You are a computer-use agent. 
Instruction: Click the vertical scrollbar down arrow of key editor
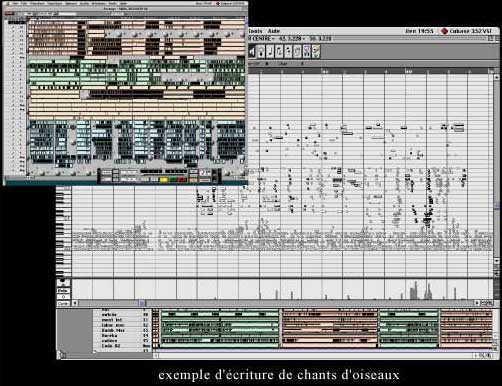496,261
